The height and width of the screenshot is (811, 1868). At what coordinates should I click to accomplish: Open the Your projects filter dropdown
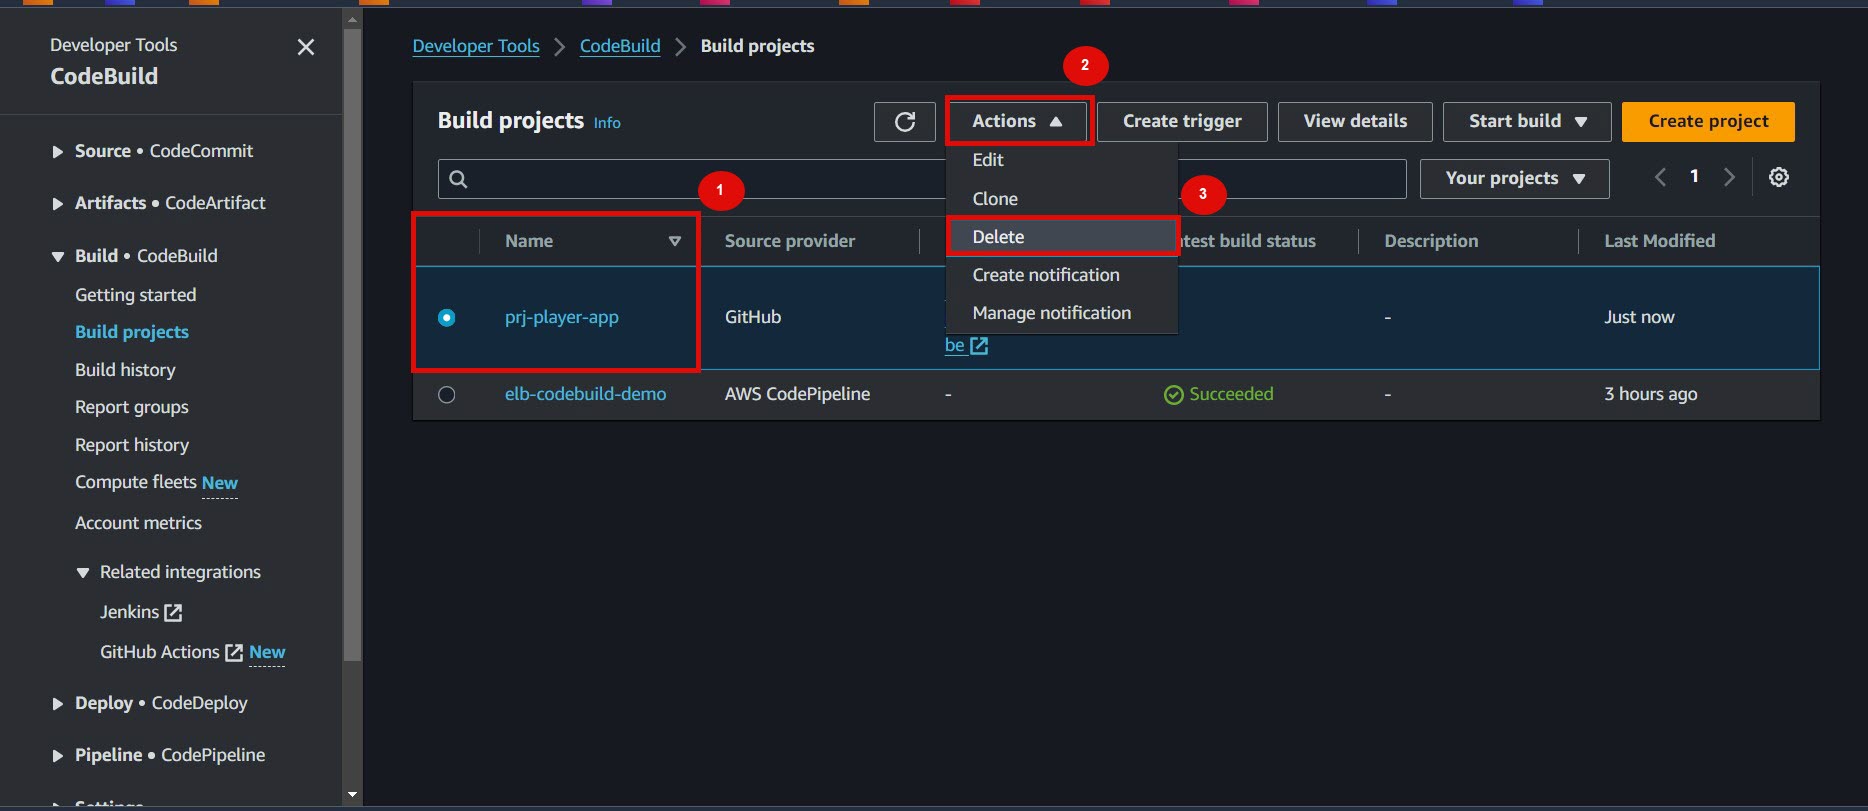[1515, 178]
